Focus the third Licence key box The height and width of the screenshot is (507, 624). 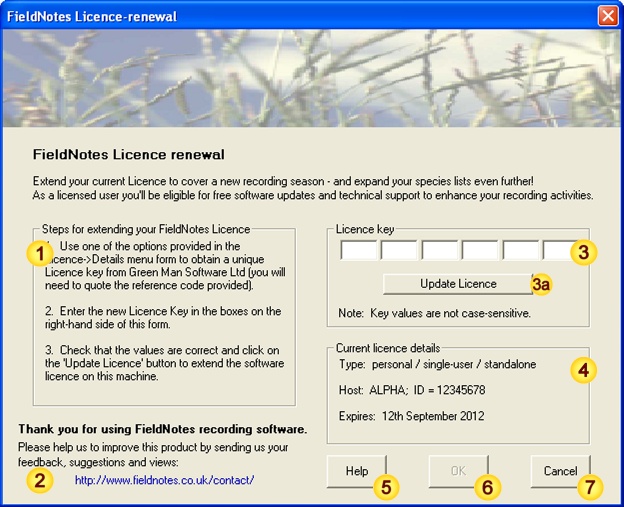pyautogui.click(x=439, y=250)
